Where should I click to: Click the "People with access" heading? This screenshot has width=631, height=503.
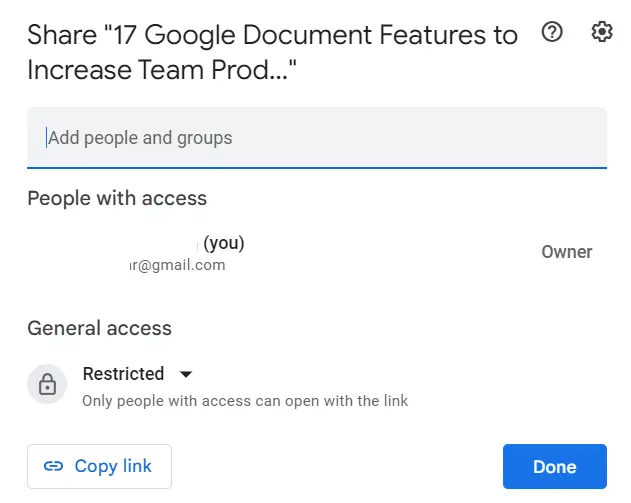[x=117, y=198]
